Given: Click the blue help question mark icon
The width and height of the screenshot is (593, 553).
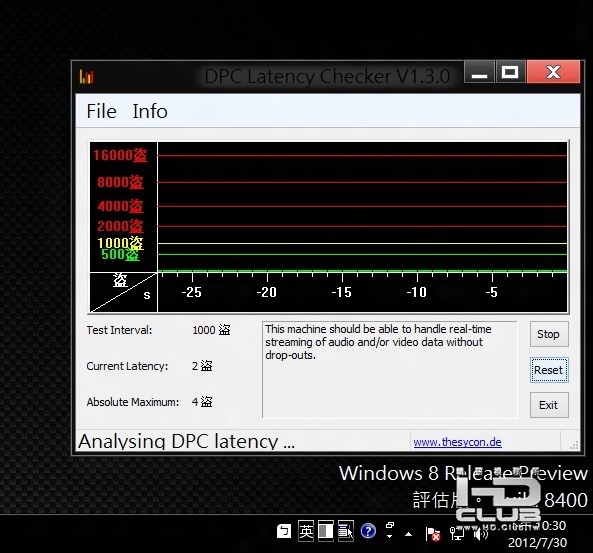Looking at the screenshot, I should (368, 531).
